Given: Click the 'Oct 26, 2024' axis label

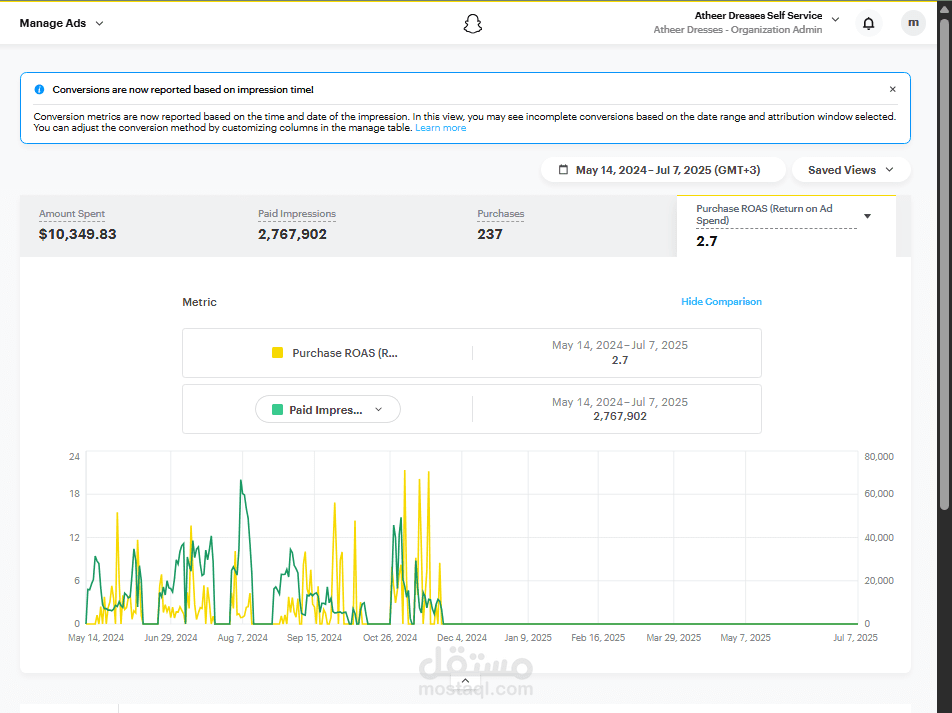Looking at the screenshot, I should (390, 638).
